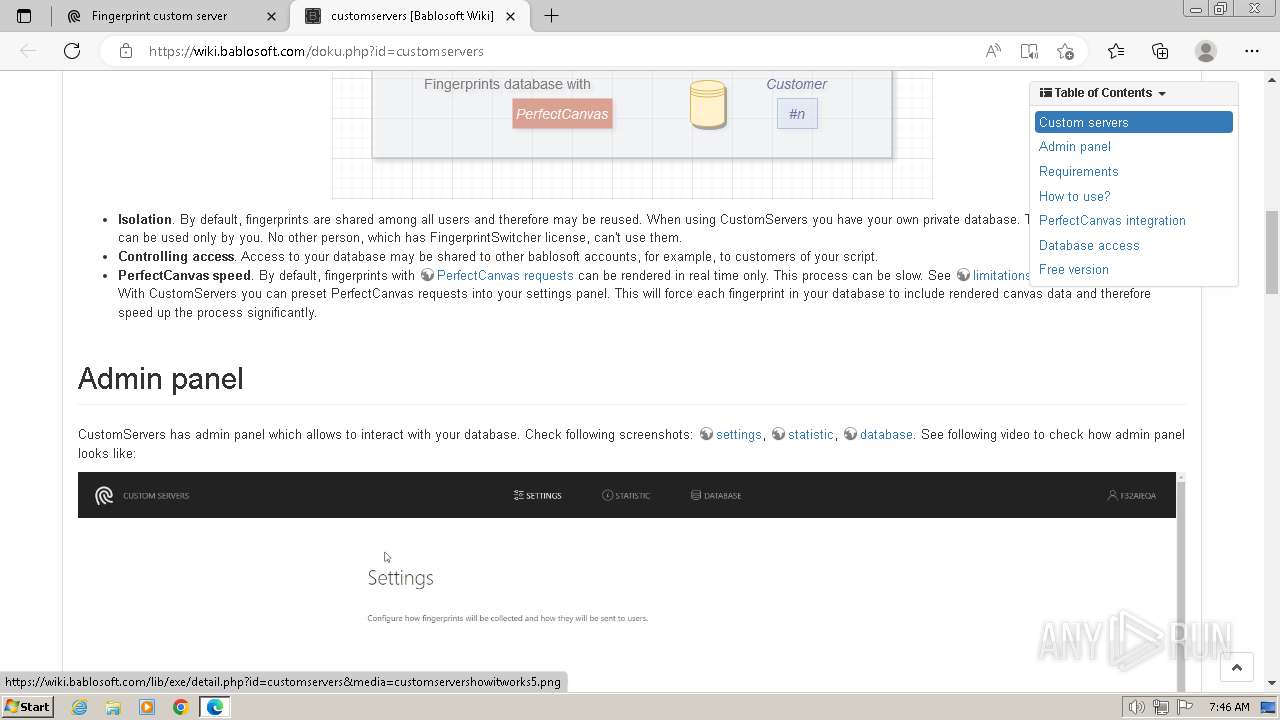
Task: Jump to Admin panel section in contents
Action: [x=1075, y=147]
